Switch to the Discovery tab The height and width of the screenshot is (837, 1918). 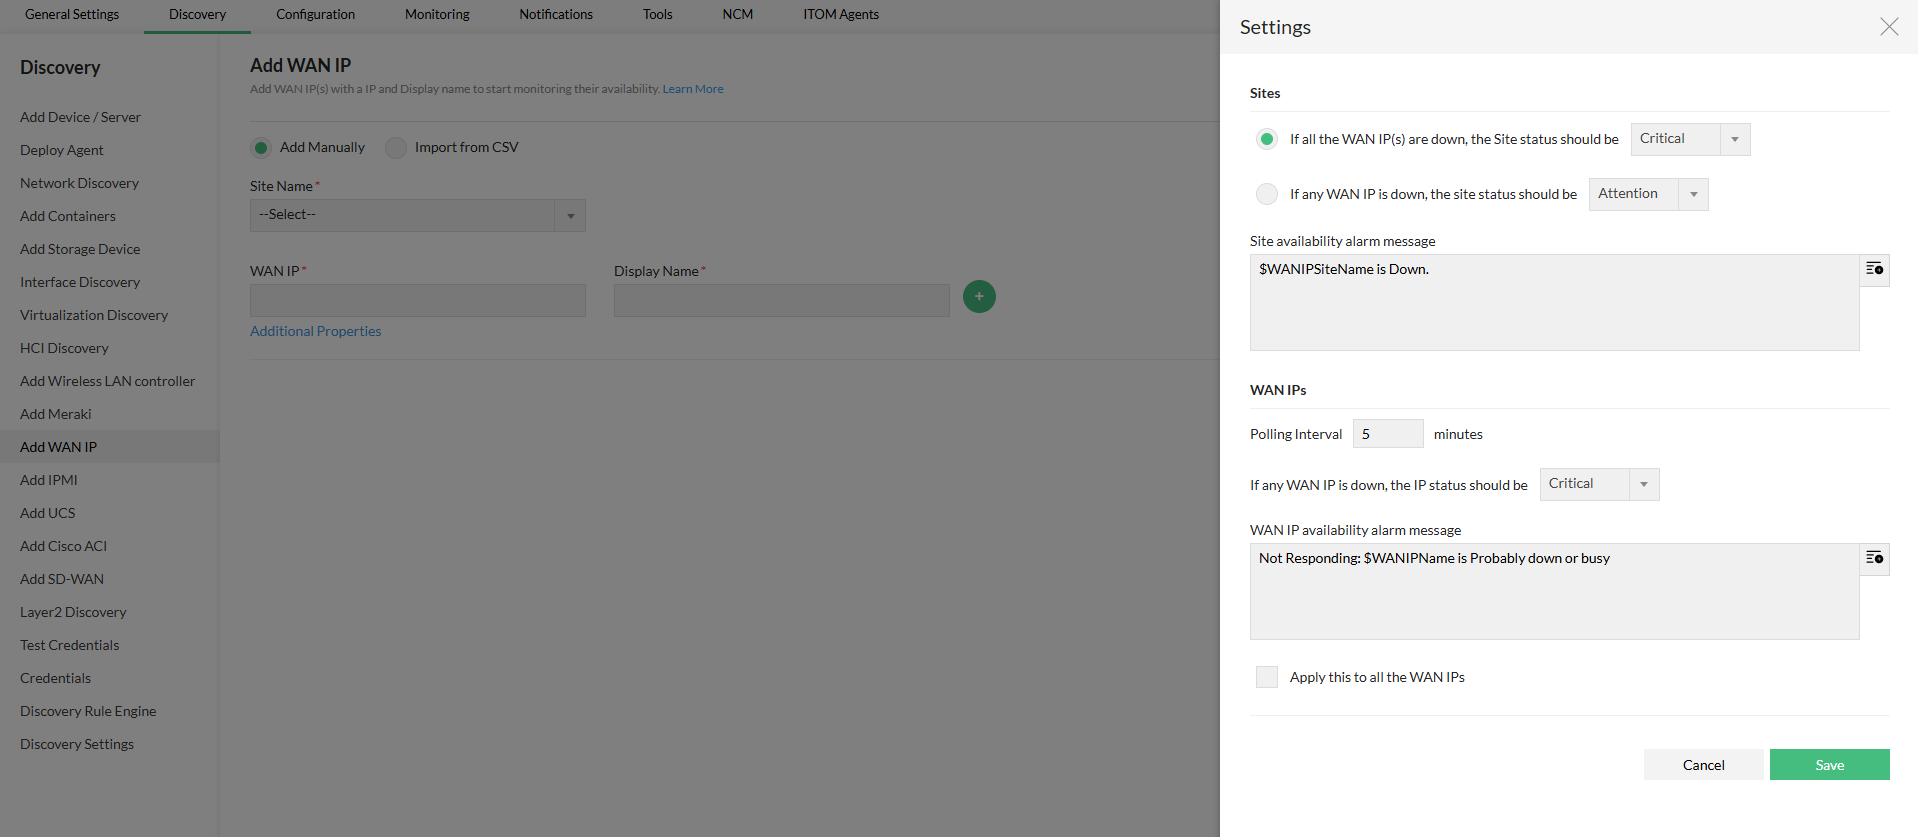[x=197, y=15]
